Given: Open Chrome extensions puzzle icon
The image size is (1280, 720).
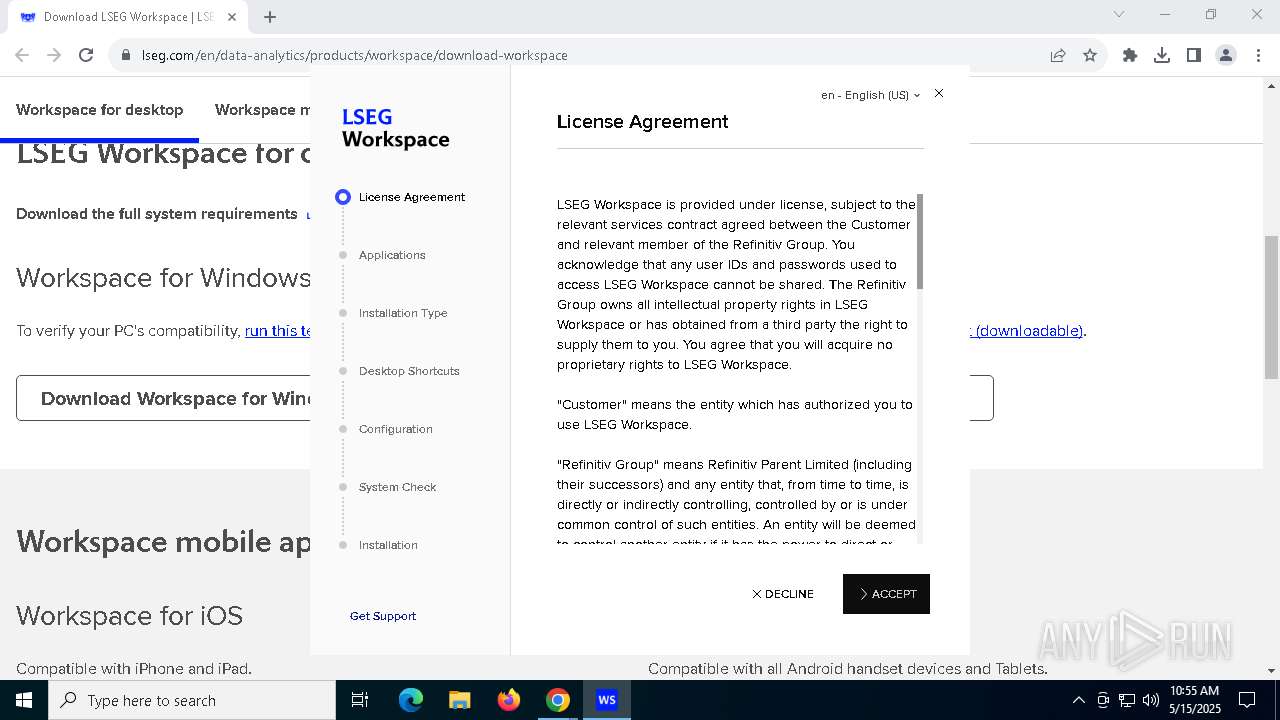Looking at the screenshot, I should tap(1130, 55).
